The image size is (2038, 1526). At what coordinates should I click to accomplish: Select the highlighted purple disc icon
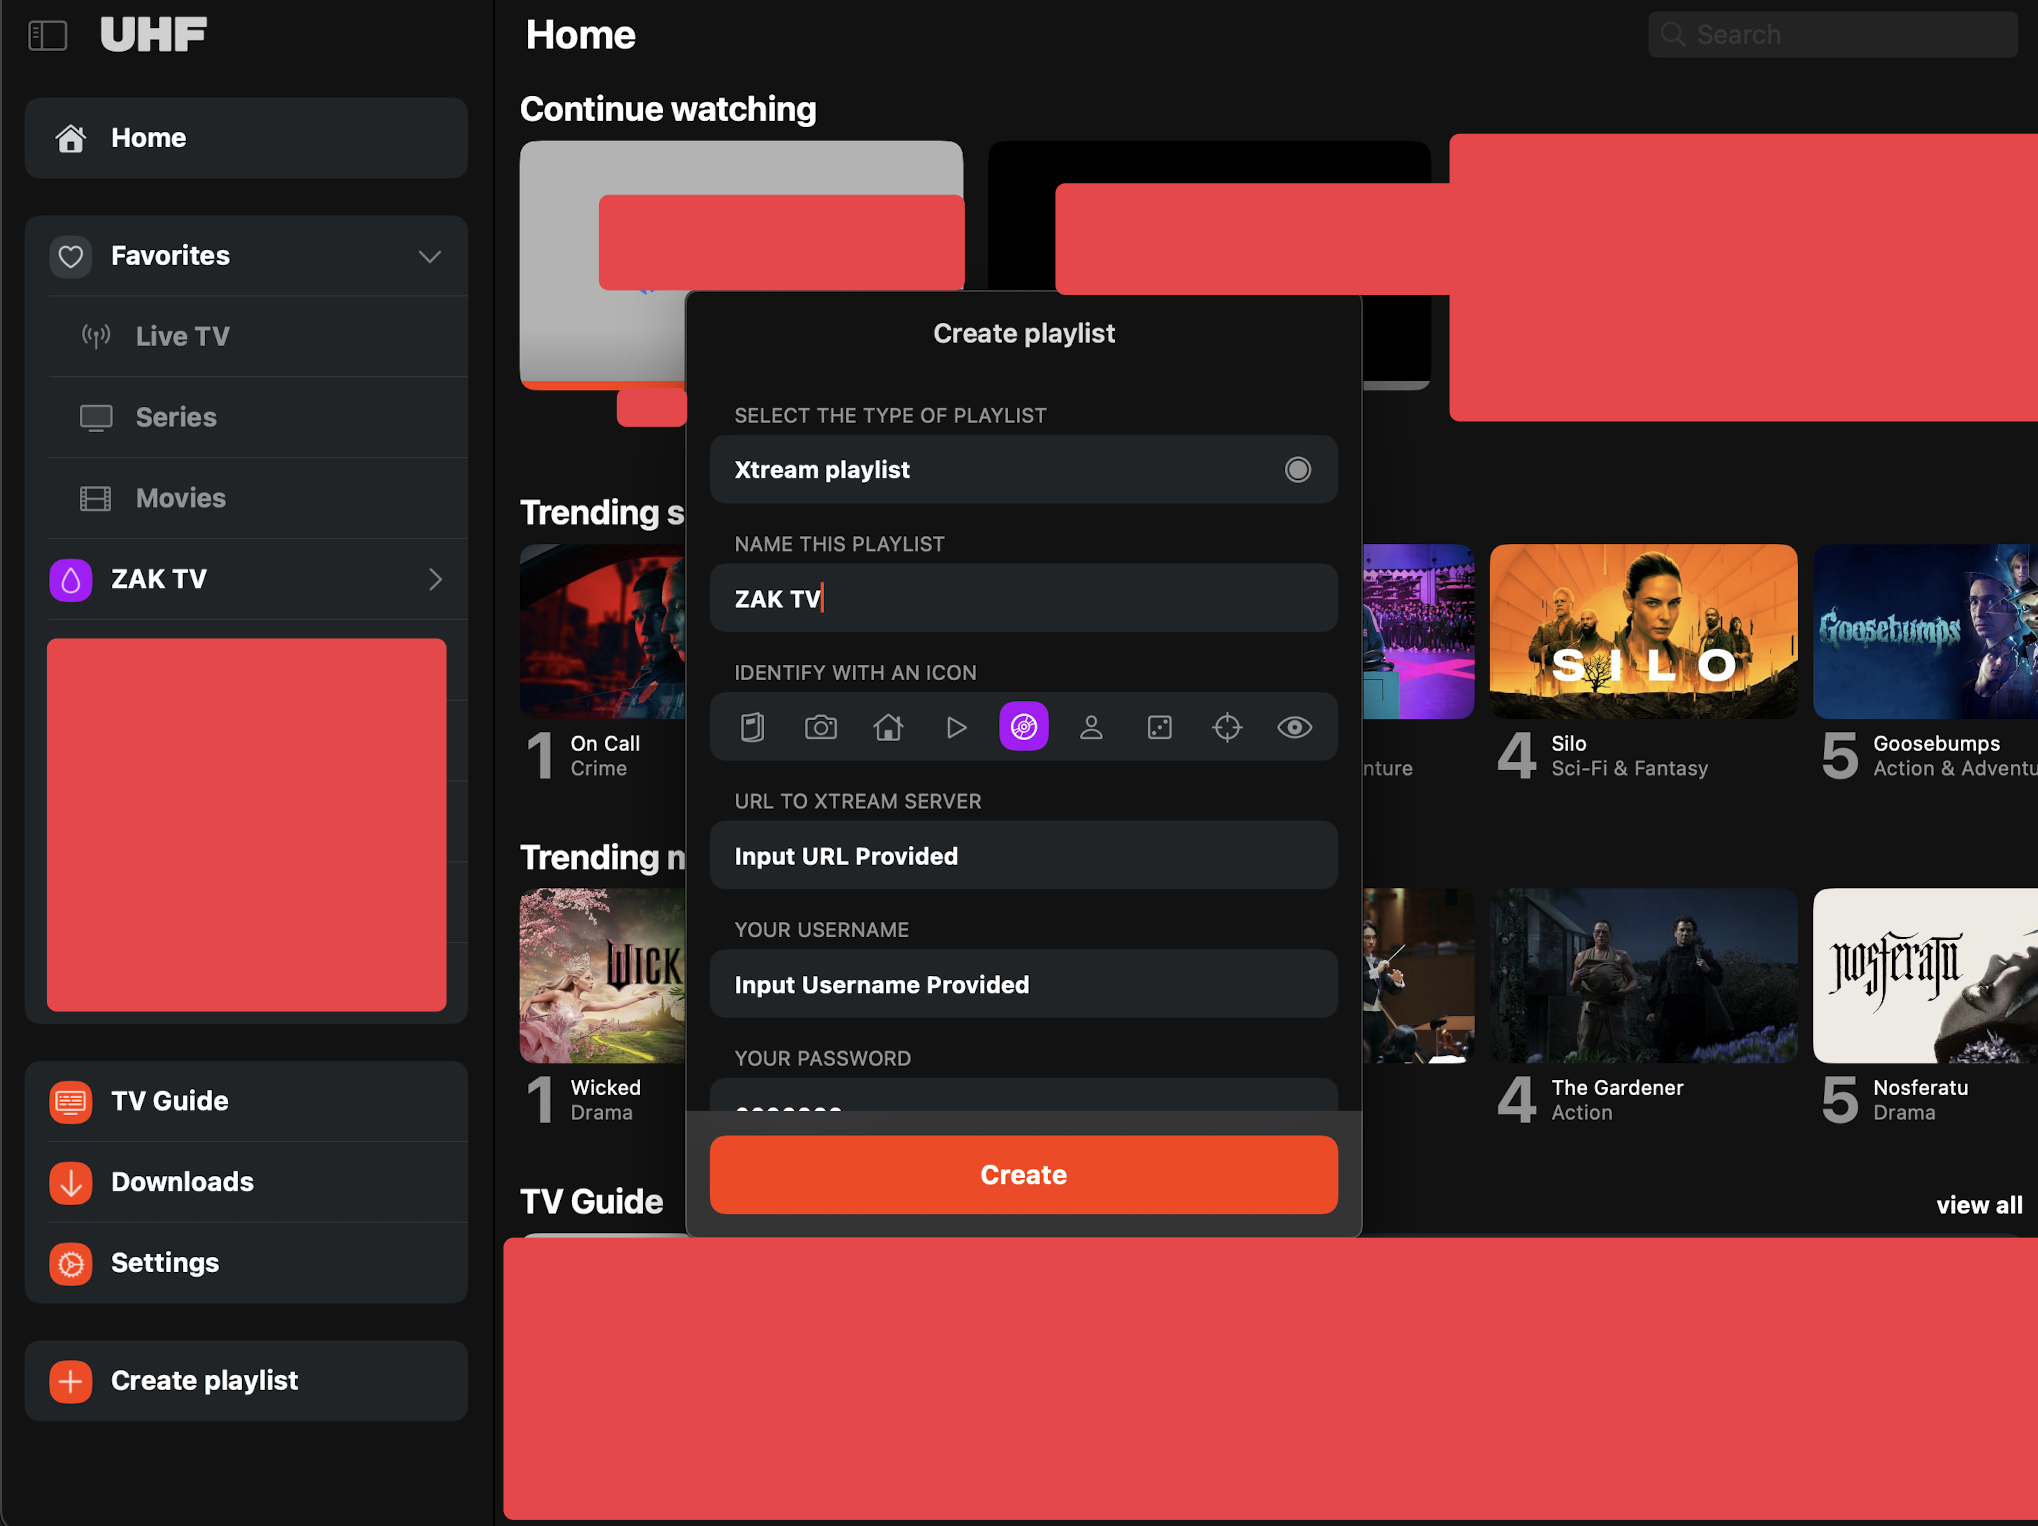pos(1023,727)
